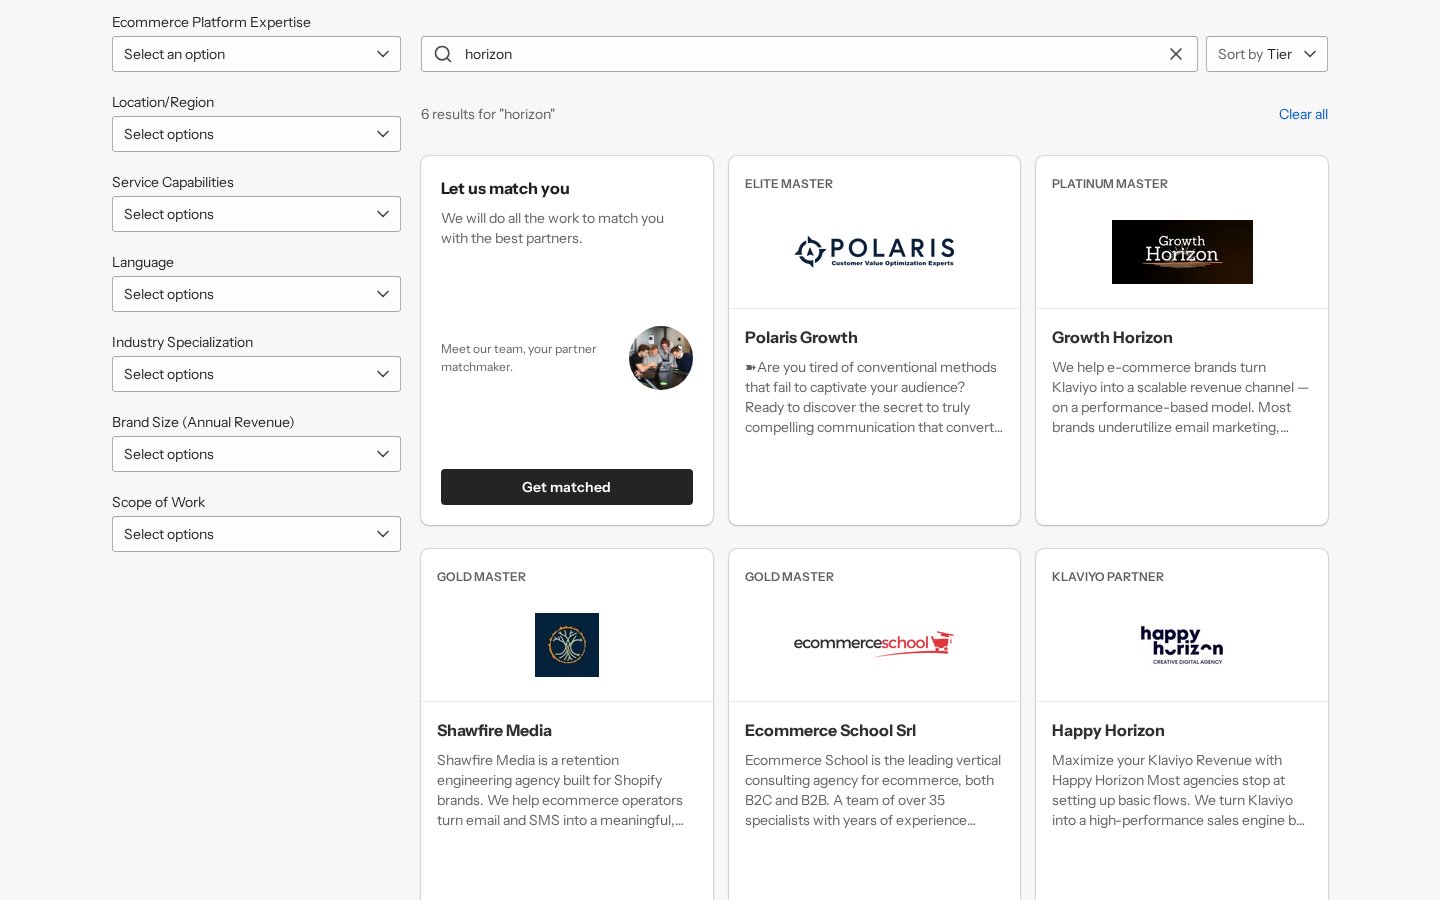Click the search magnifier icon
The width and height of the screenshot is (1440, 900).
coord(443,54)
